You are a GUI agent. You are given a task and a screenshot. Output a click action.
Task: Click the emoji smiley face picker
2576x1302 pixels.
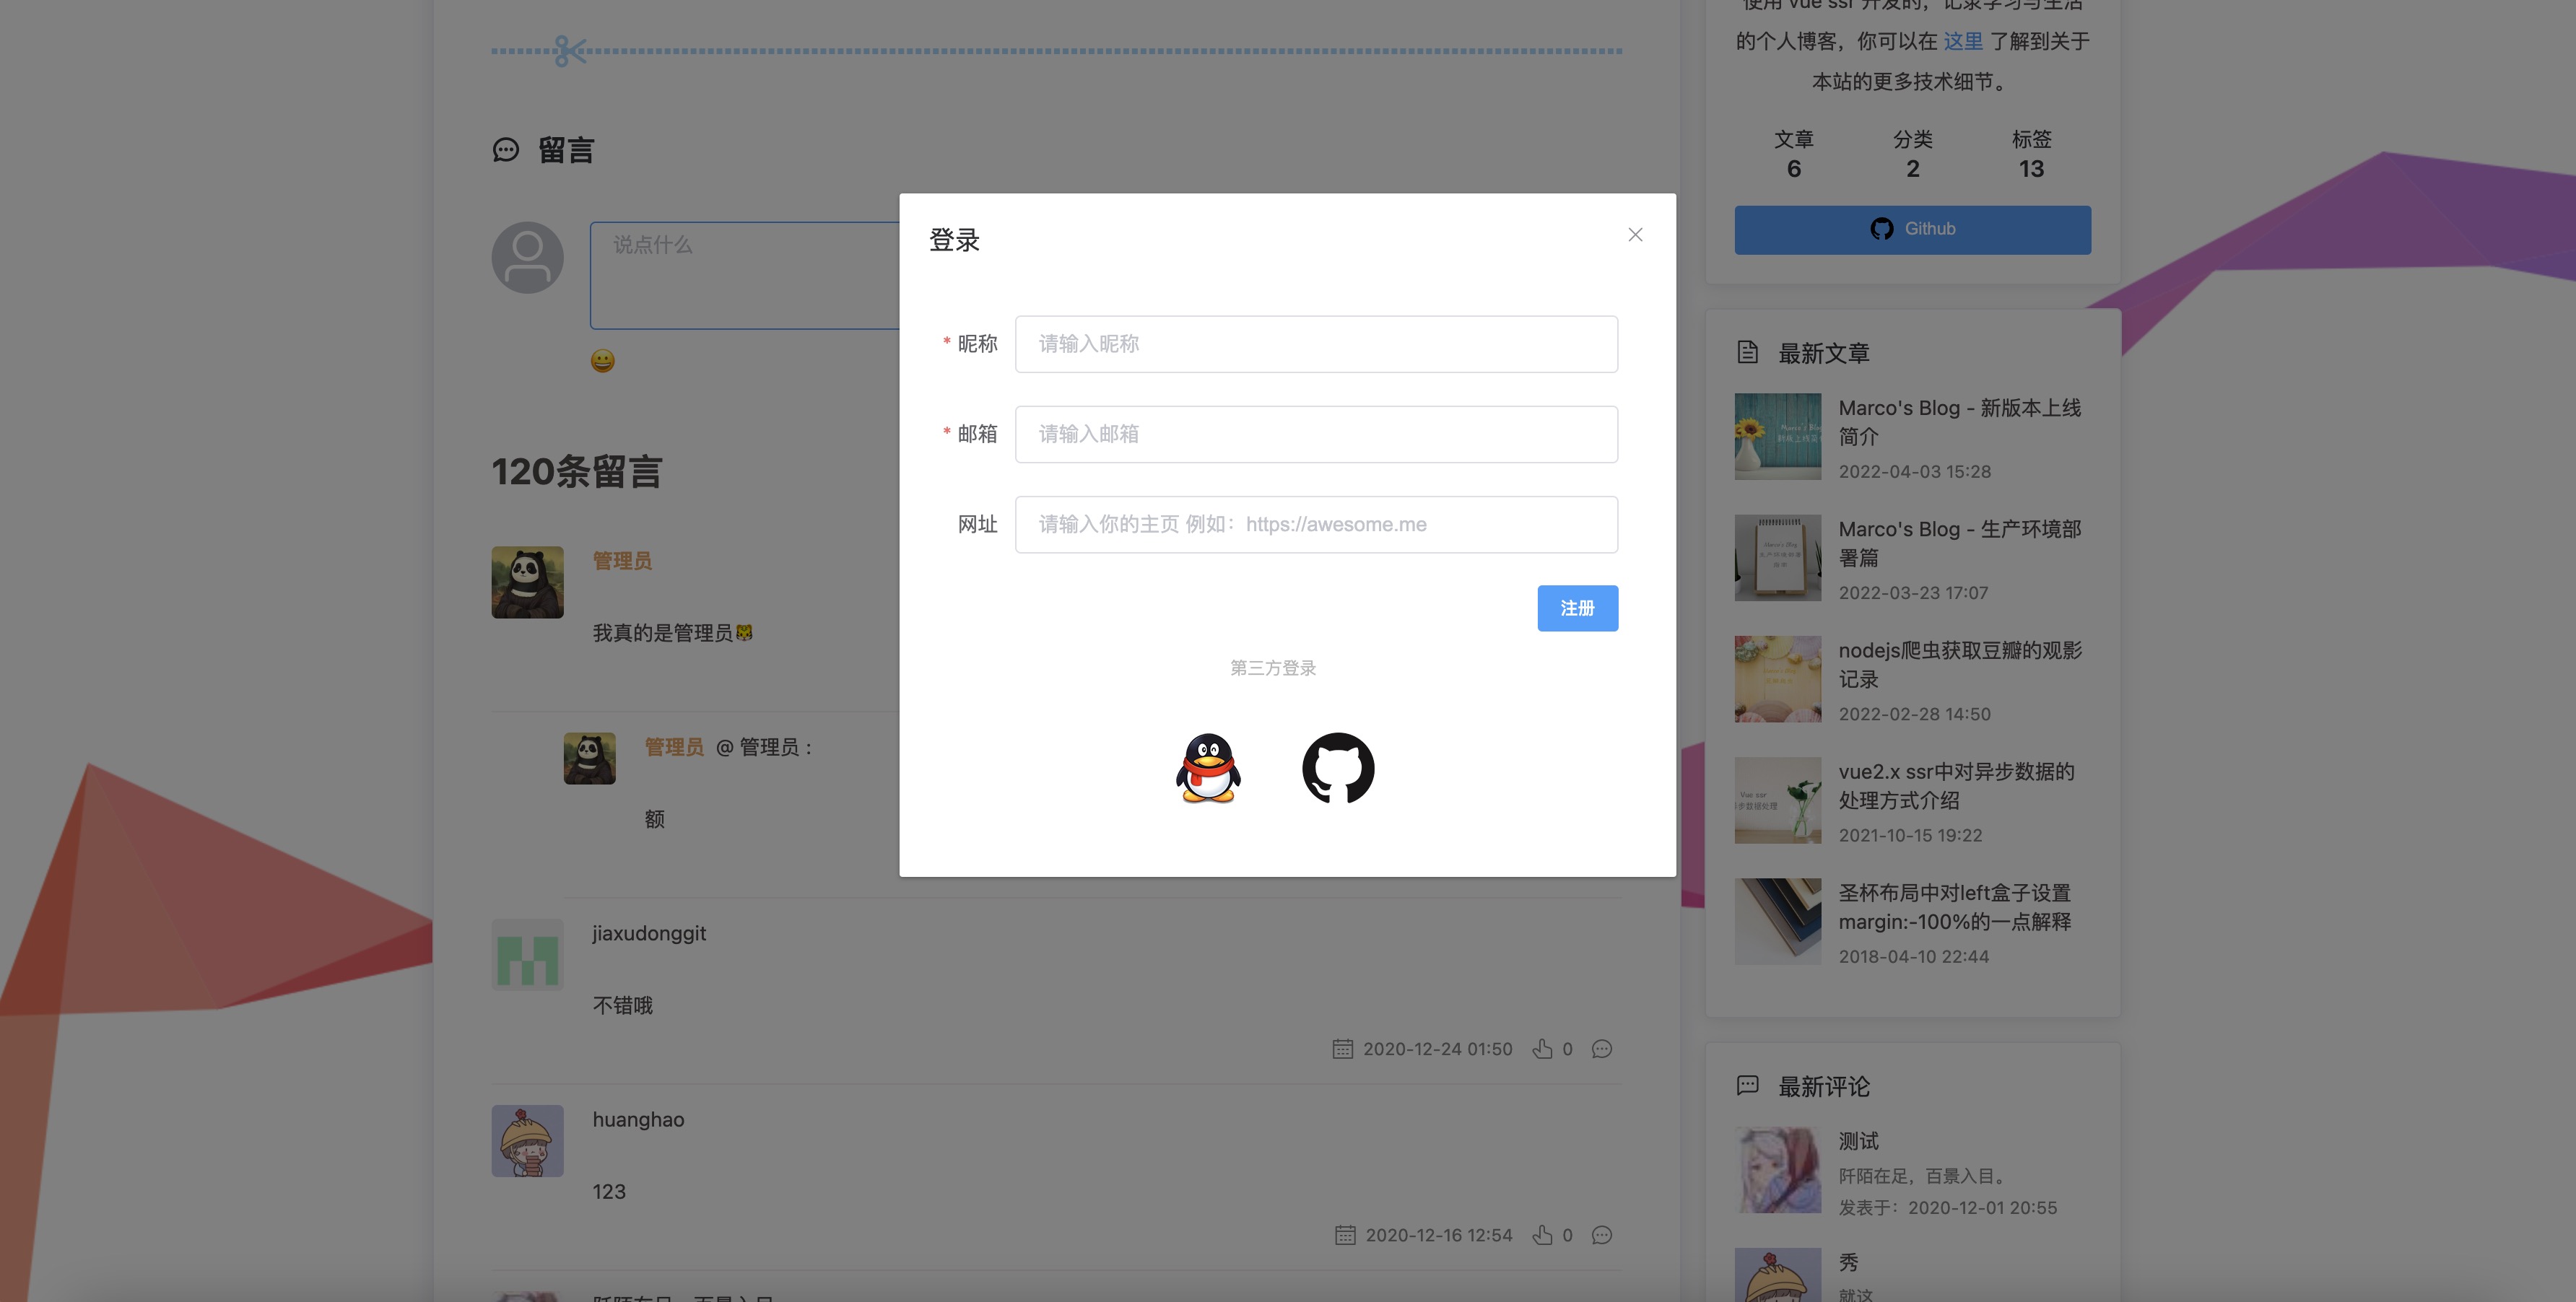tap(602, 361)
